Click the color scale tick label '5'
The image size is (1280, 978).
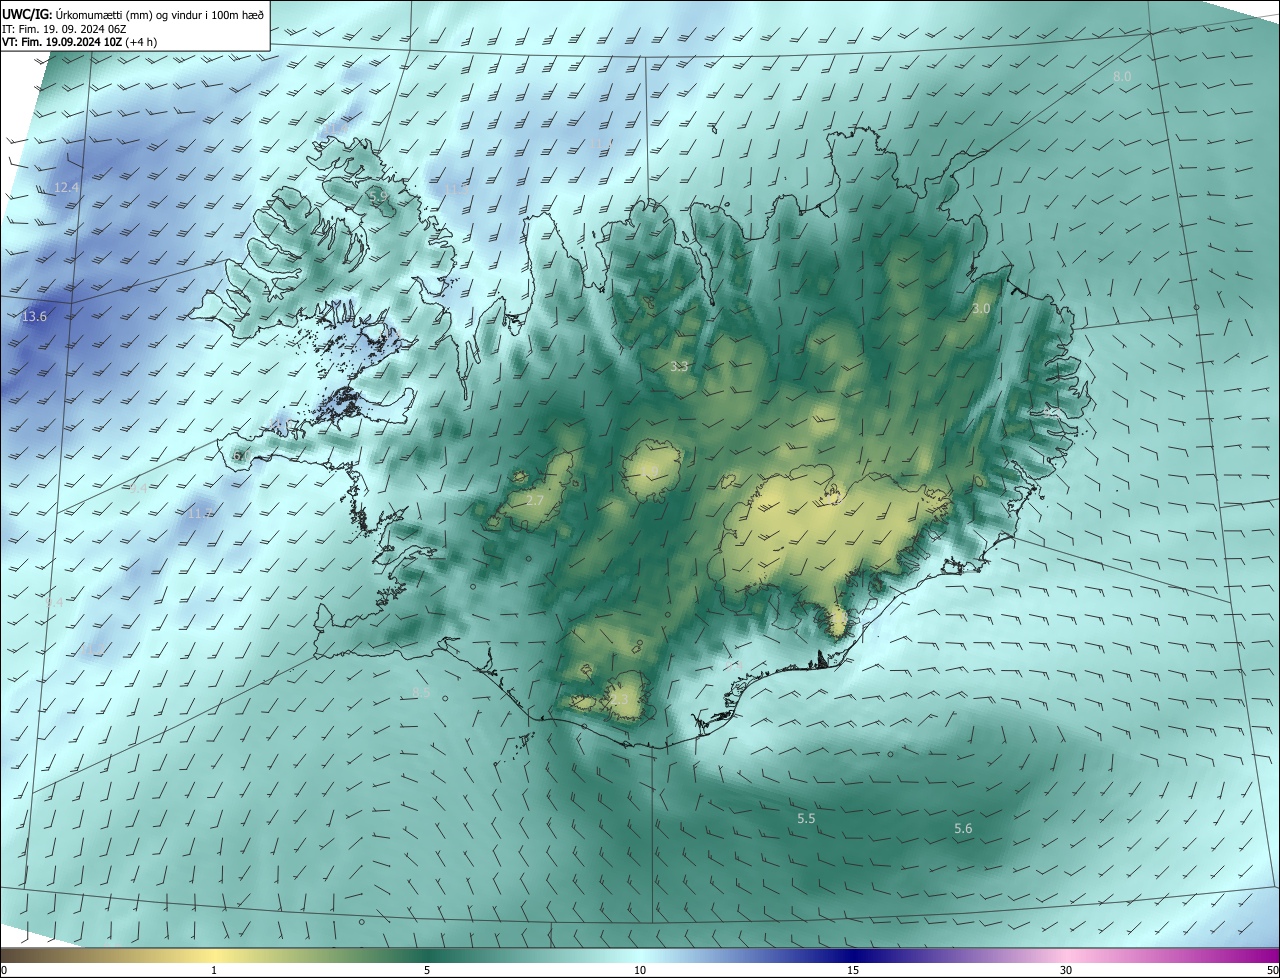(427, 971)
